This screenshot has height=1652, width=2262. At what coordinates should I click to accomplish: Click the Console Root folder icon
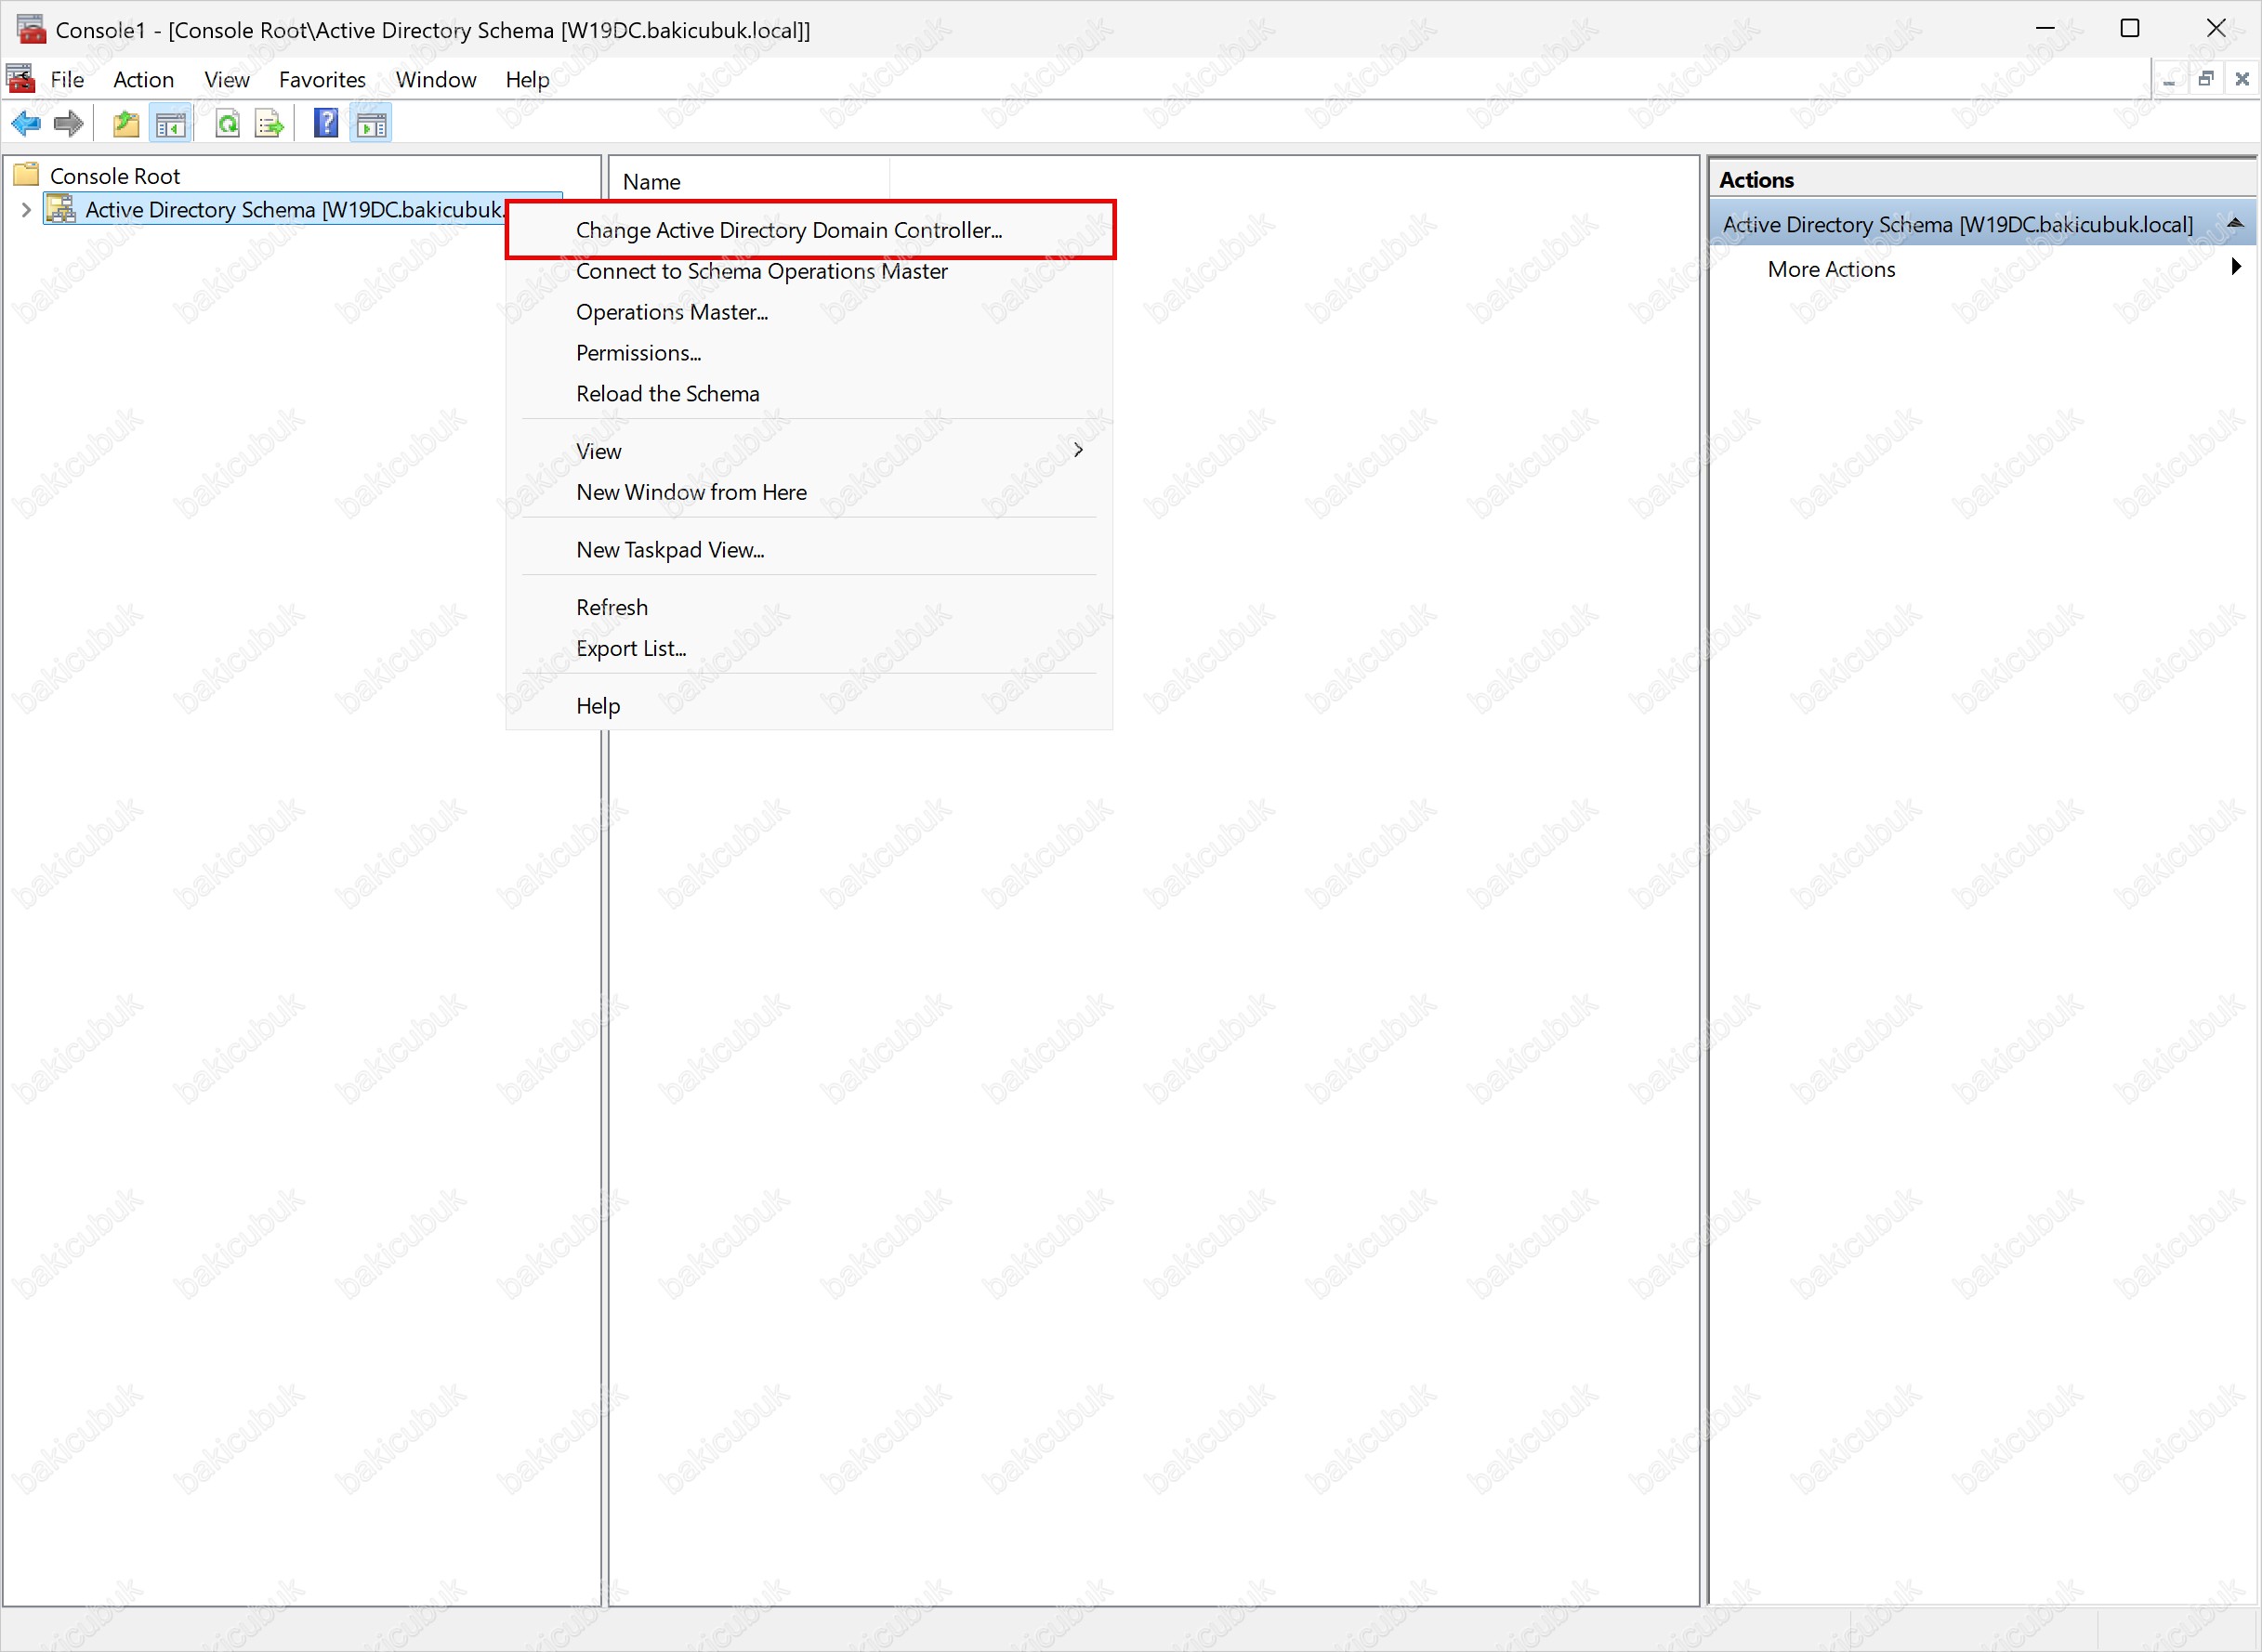point(27,175)
